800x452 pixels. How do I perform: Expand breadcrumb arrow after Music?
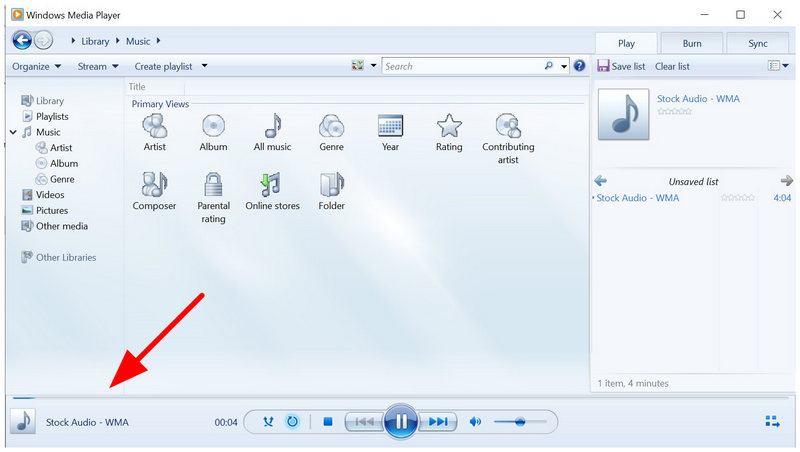(x=158, y=41)
